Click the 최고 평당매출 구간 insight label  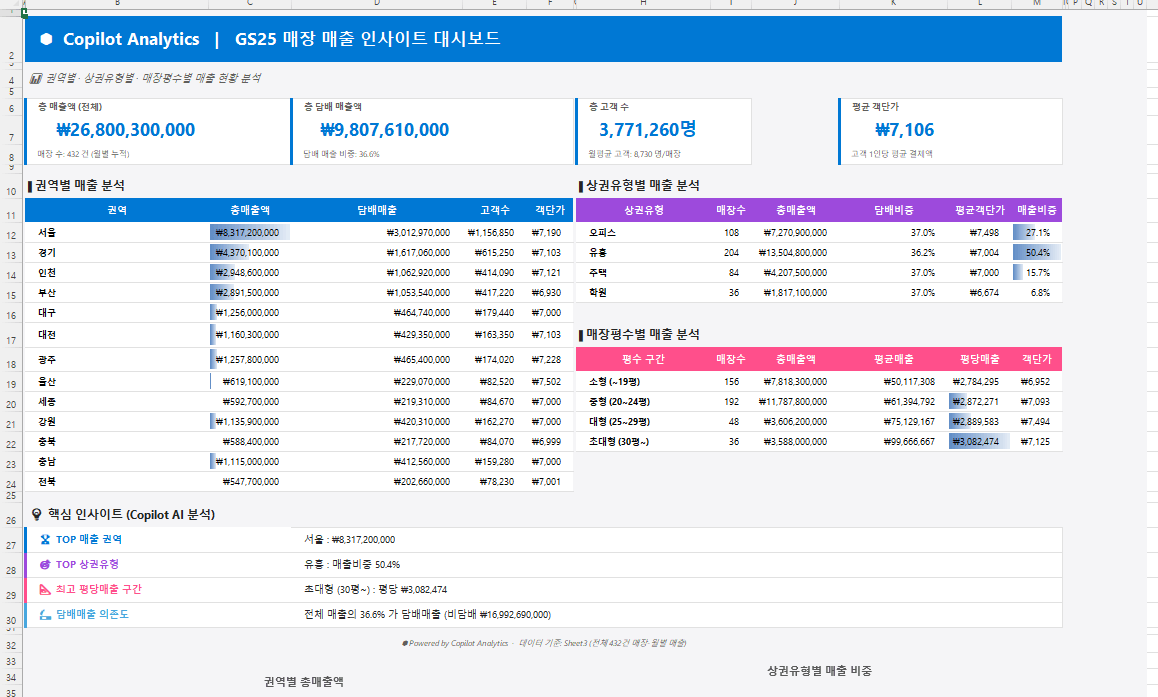coord(98,589)
